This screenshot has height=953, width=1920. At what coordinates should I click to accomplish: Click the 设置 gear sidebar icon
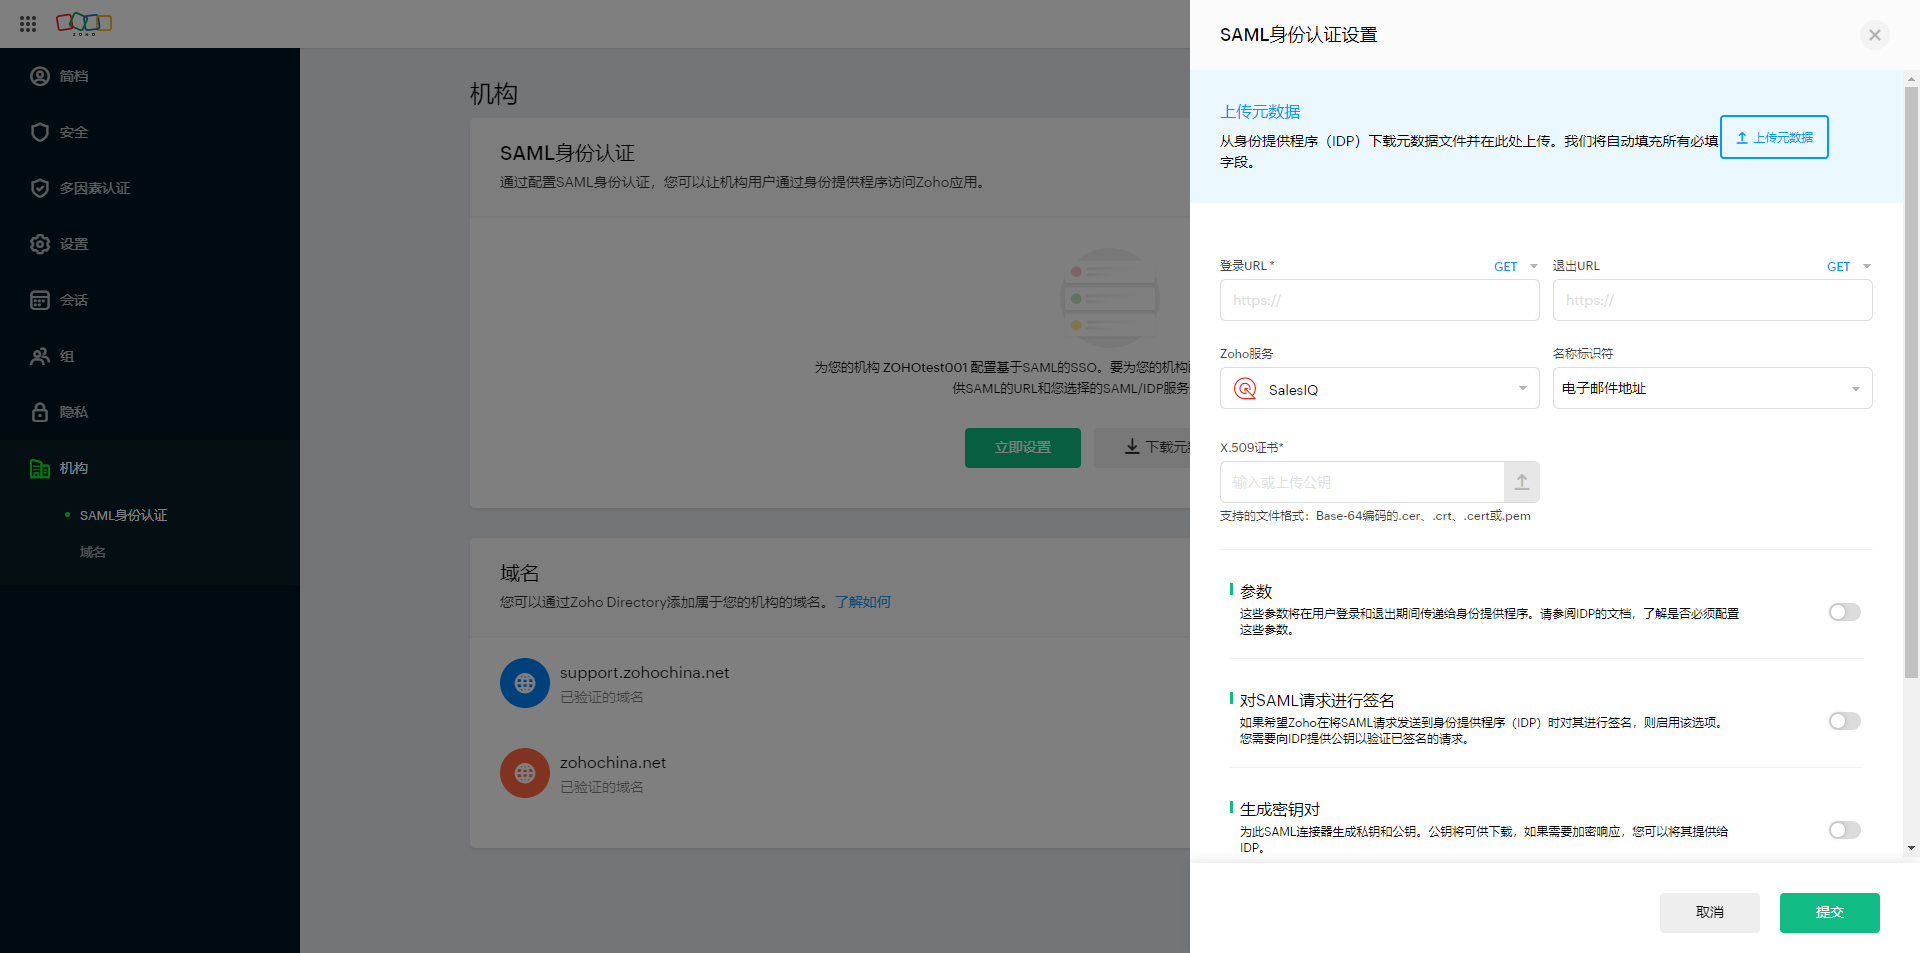[x=40, y=244]
